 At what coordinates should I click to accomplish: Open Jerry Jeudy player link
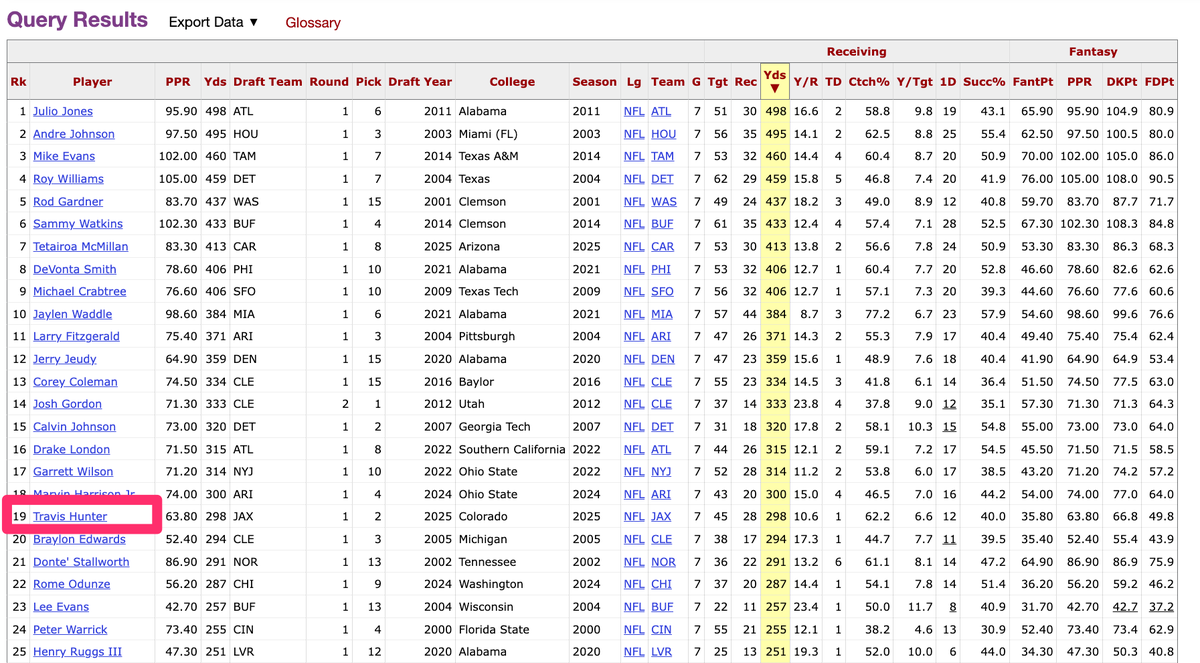pos(65,359)
